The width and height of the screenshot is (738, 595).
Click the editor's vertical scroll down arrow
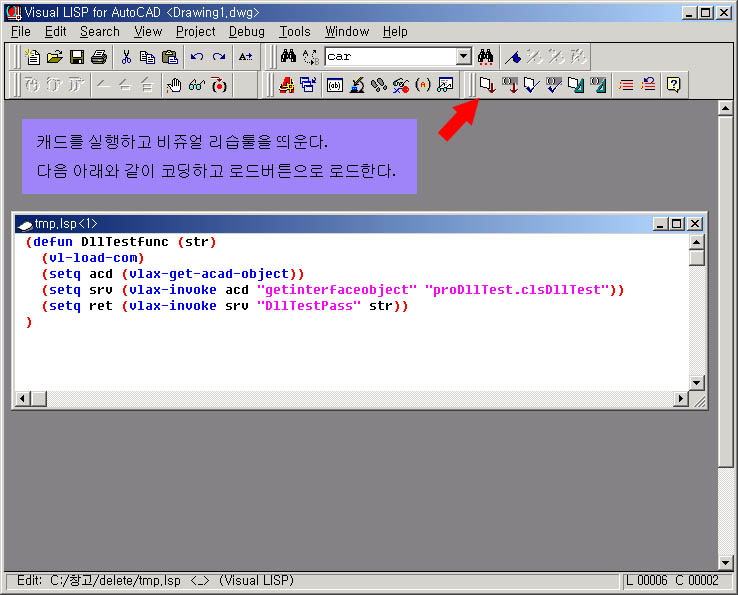[x=696, y=382]
